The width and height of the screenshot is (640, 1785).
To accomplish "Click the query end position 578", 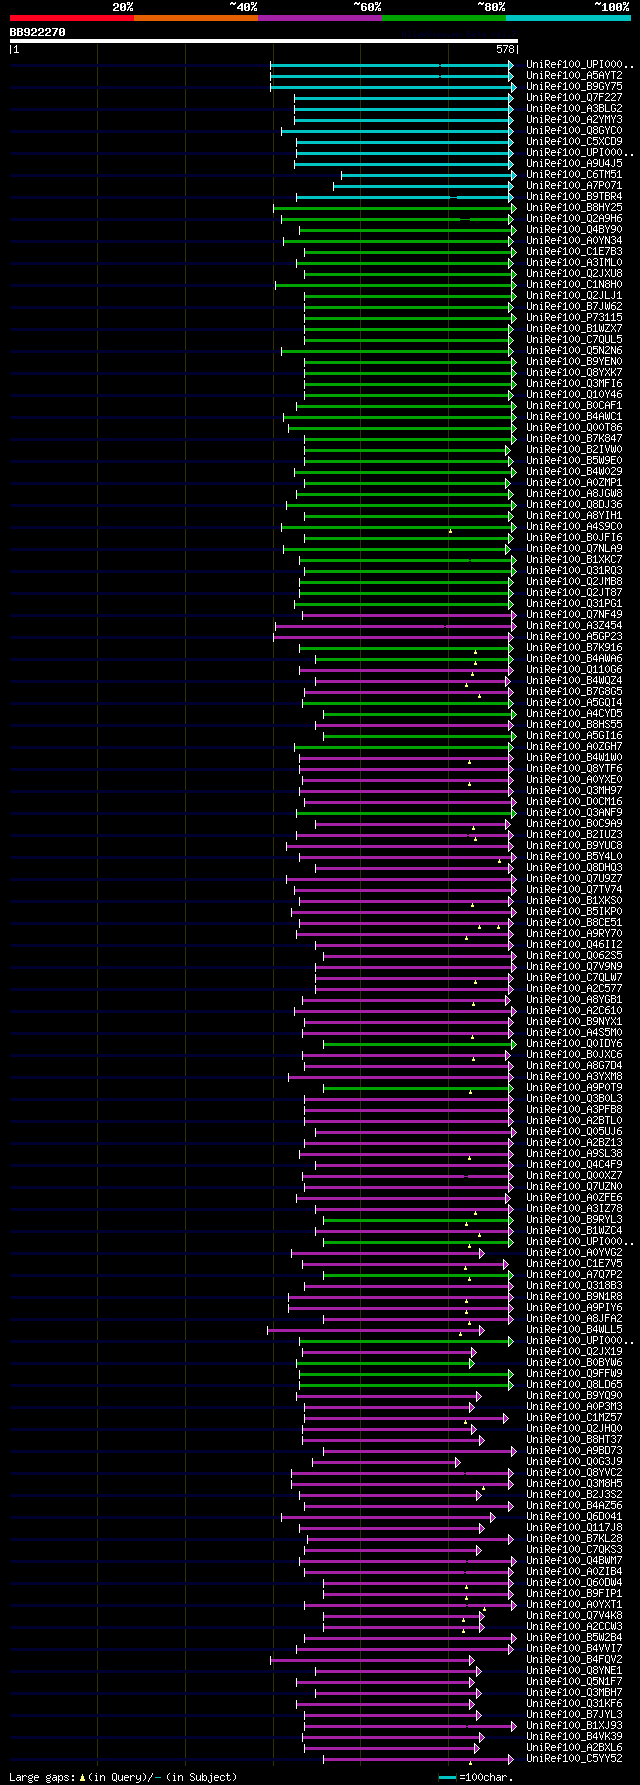I will click(506, 49).
